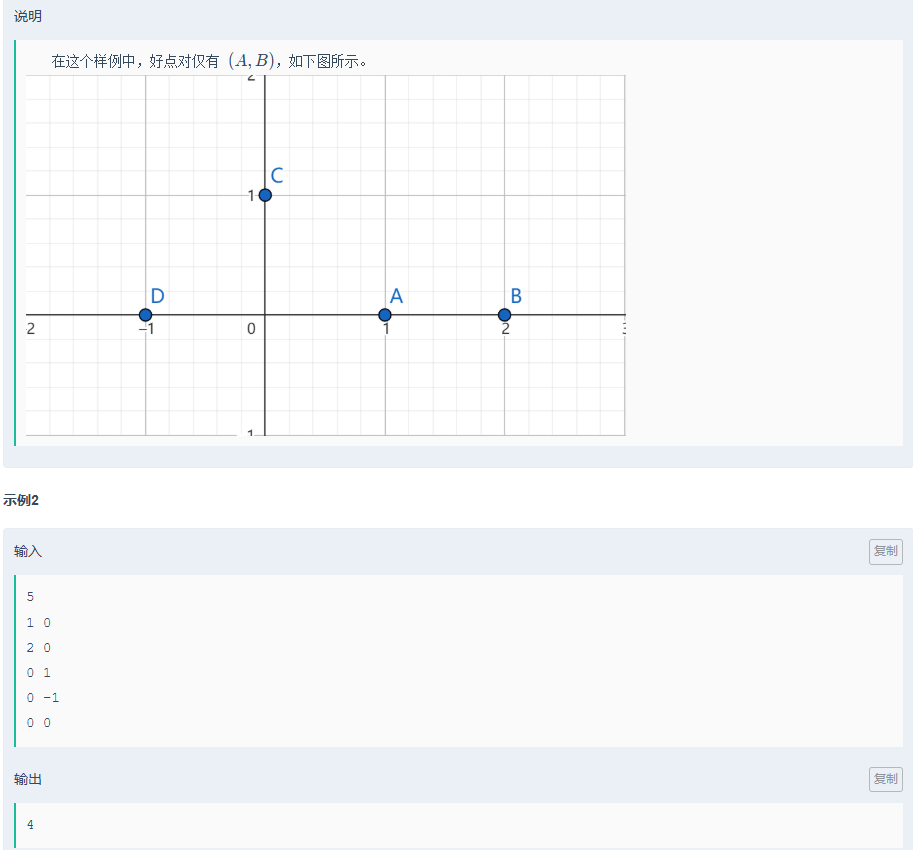Click the input line "1 0"
The height and width of the screenshot is (850, 913).
(38, 622)
